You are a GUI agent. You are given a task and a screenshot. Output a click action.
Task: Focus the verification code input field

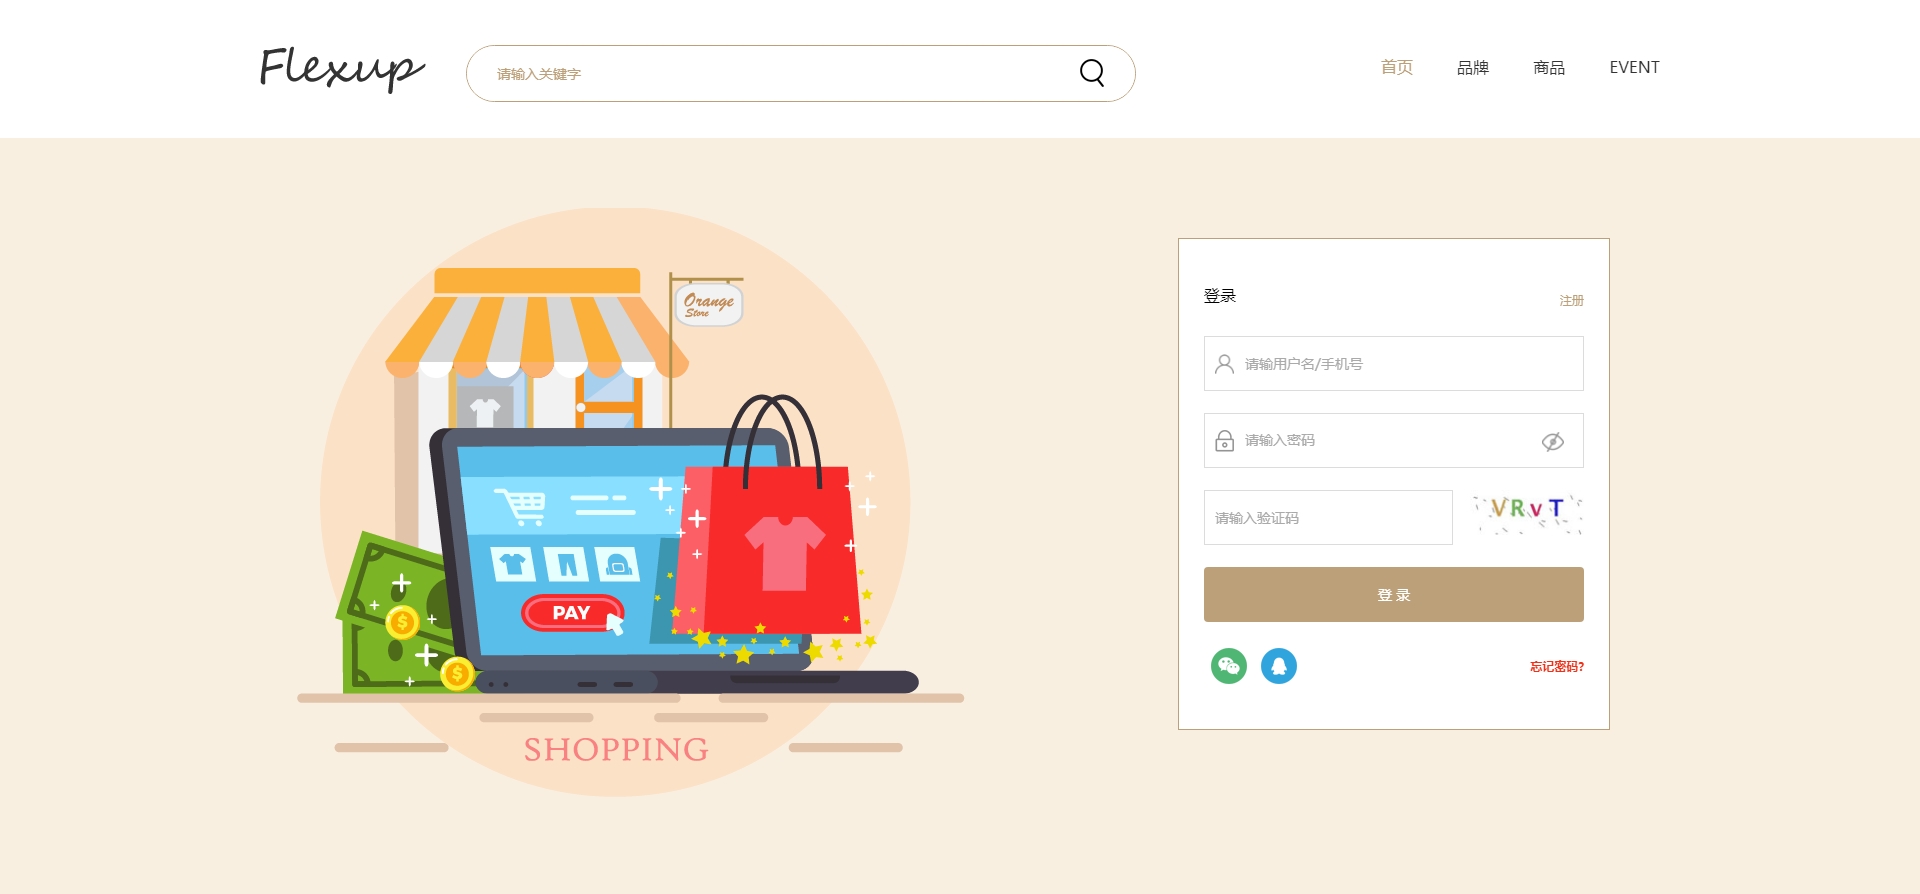click(x=1328, y=518)
